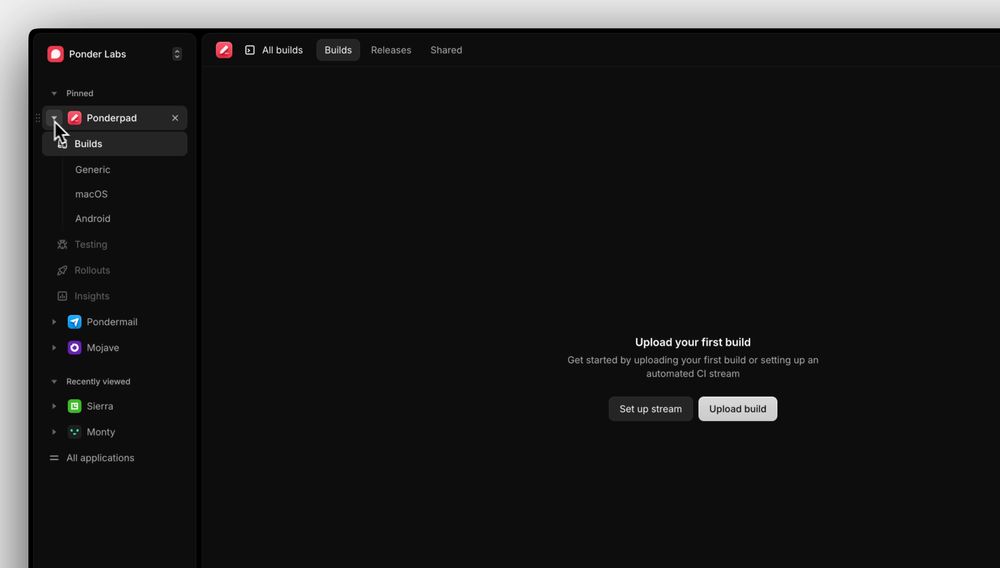Click the All applications list icon
Viewport: 1000px width, 568px height.
click(x=54, y=458)
